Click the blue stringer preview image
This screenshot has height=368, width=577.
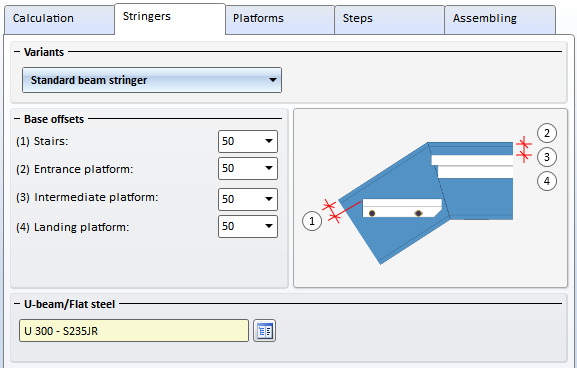click(426, 203)
